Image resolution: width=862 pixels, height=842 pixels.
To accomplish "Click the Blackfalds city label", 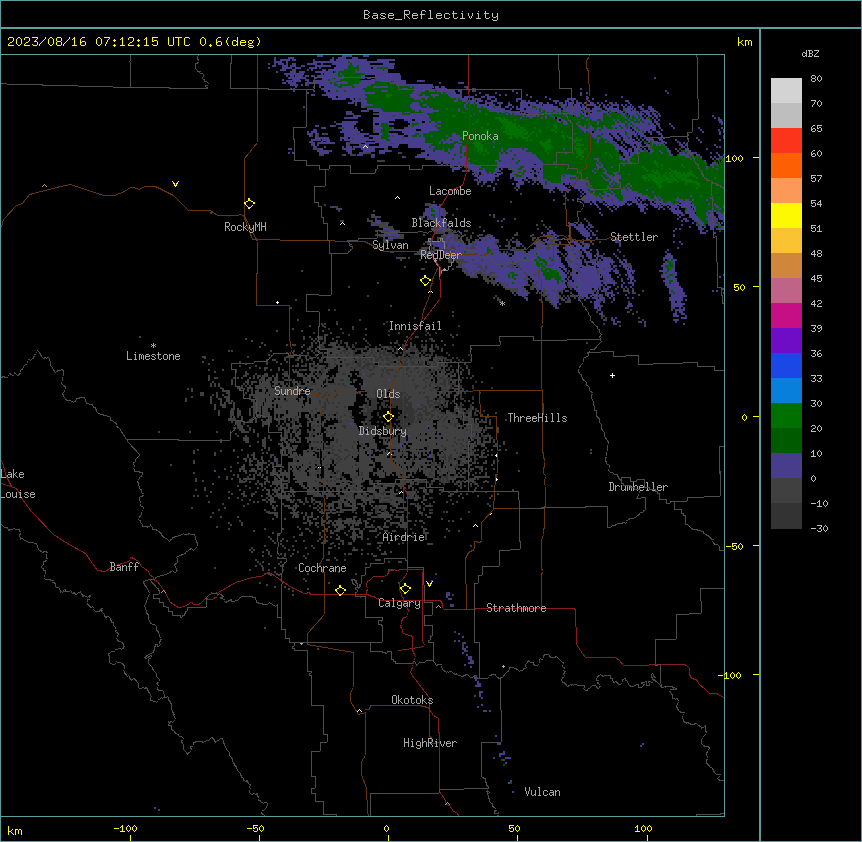I will [x=441, y=223].
